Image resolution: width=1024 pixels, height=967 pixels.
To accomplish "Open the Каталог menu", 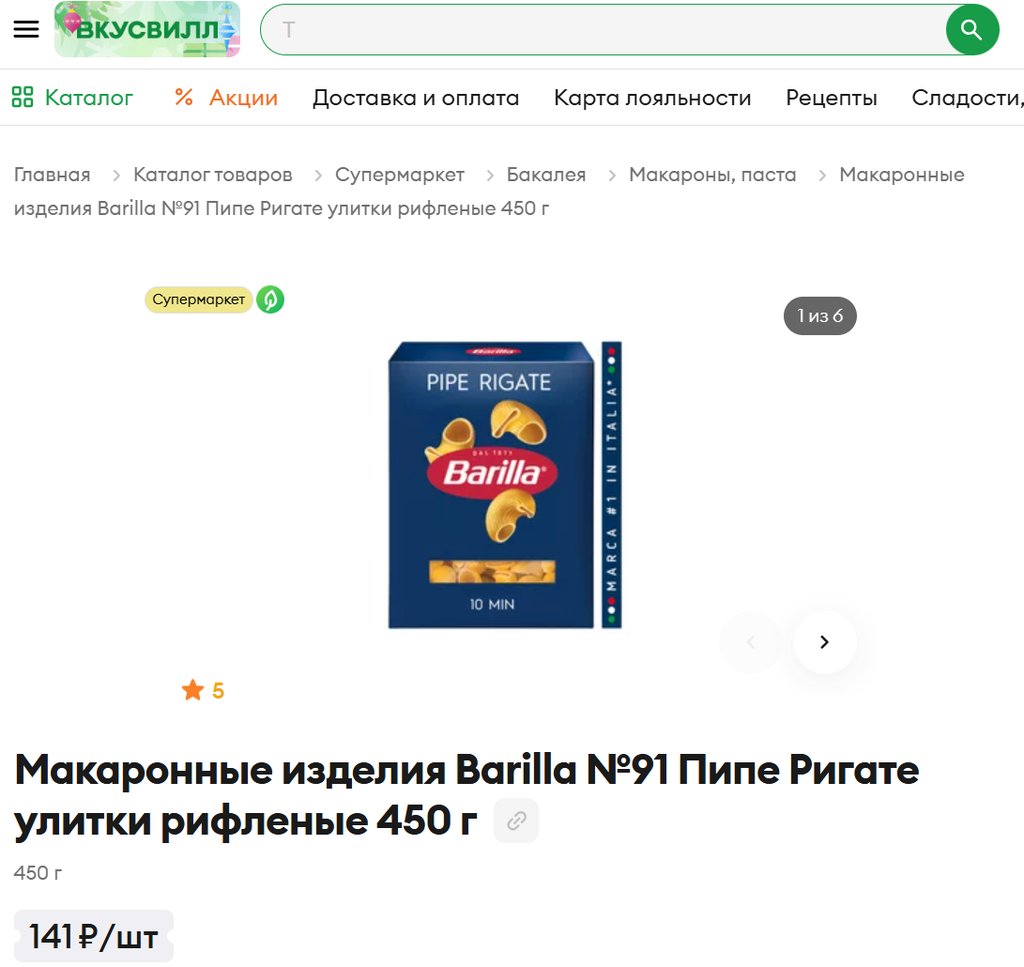I will pos(72,97).
